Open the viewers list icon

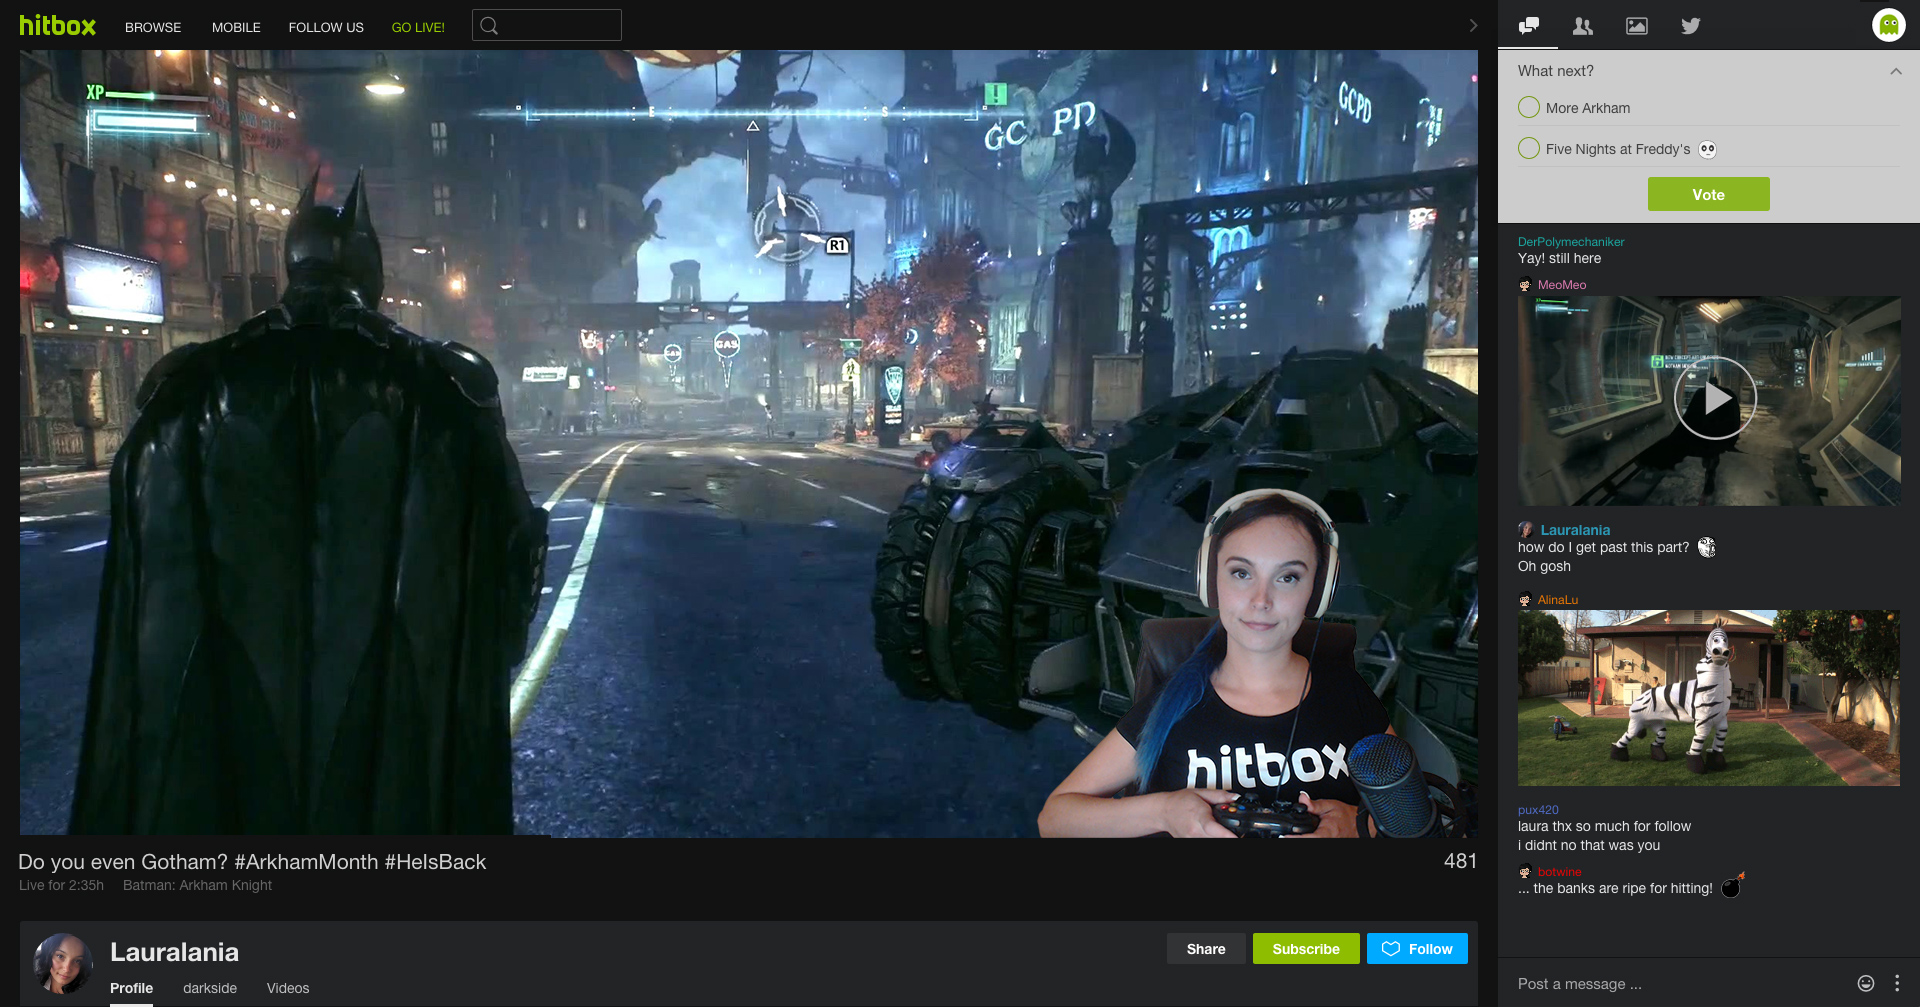point(1582,26)
